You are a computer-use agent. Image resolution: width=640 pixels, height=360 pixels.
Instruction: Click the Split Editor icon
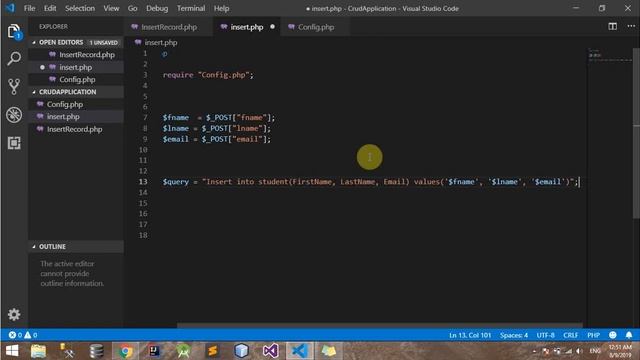[x=612, y=27]
